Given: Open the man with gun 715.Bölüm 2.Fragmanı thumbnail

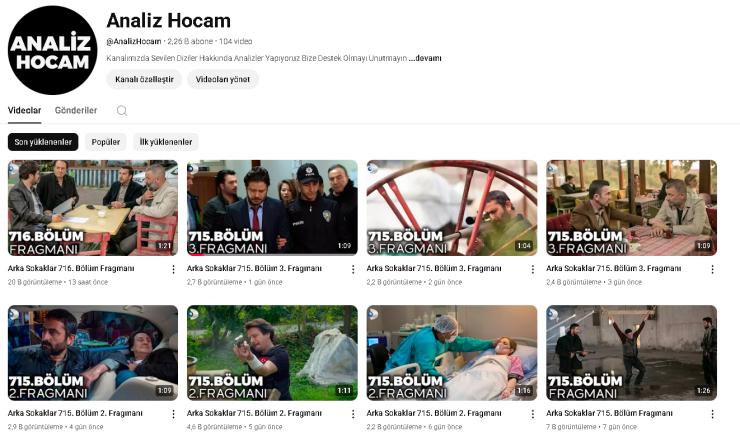Looking at the screenshot, I should pos(272,353).
